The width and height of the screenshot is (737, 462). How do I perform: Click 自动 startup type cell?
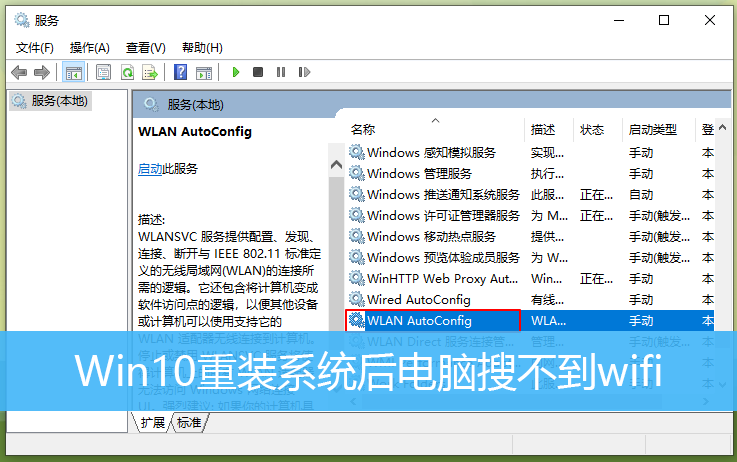641,195
